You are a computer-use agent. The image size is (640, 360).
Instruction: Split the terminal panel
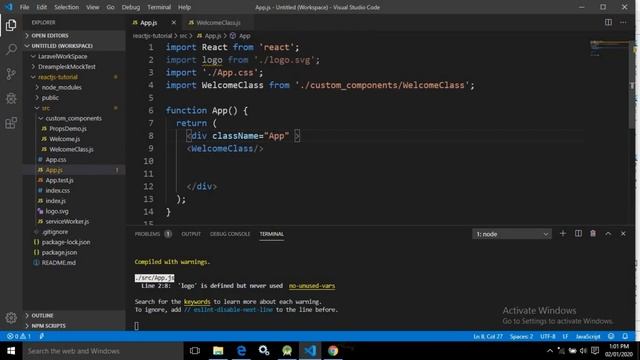578,233
